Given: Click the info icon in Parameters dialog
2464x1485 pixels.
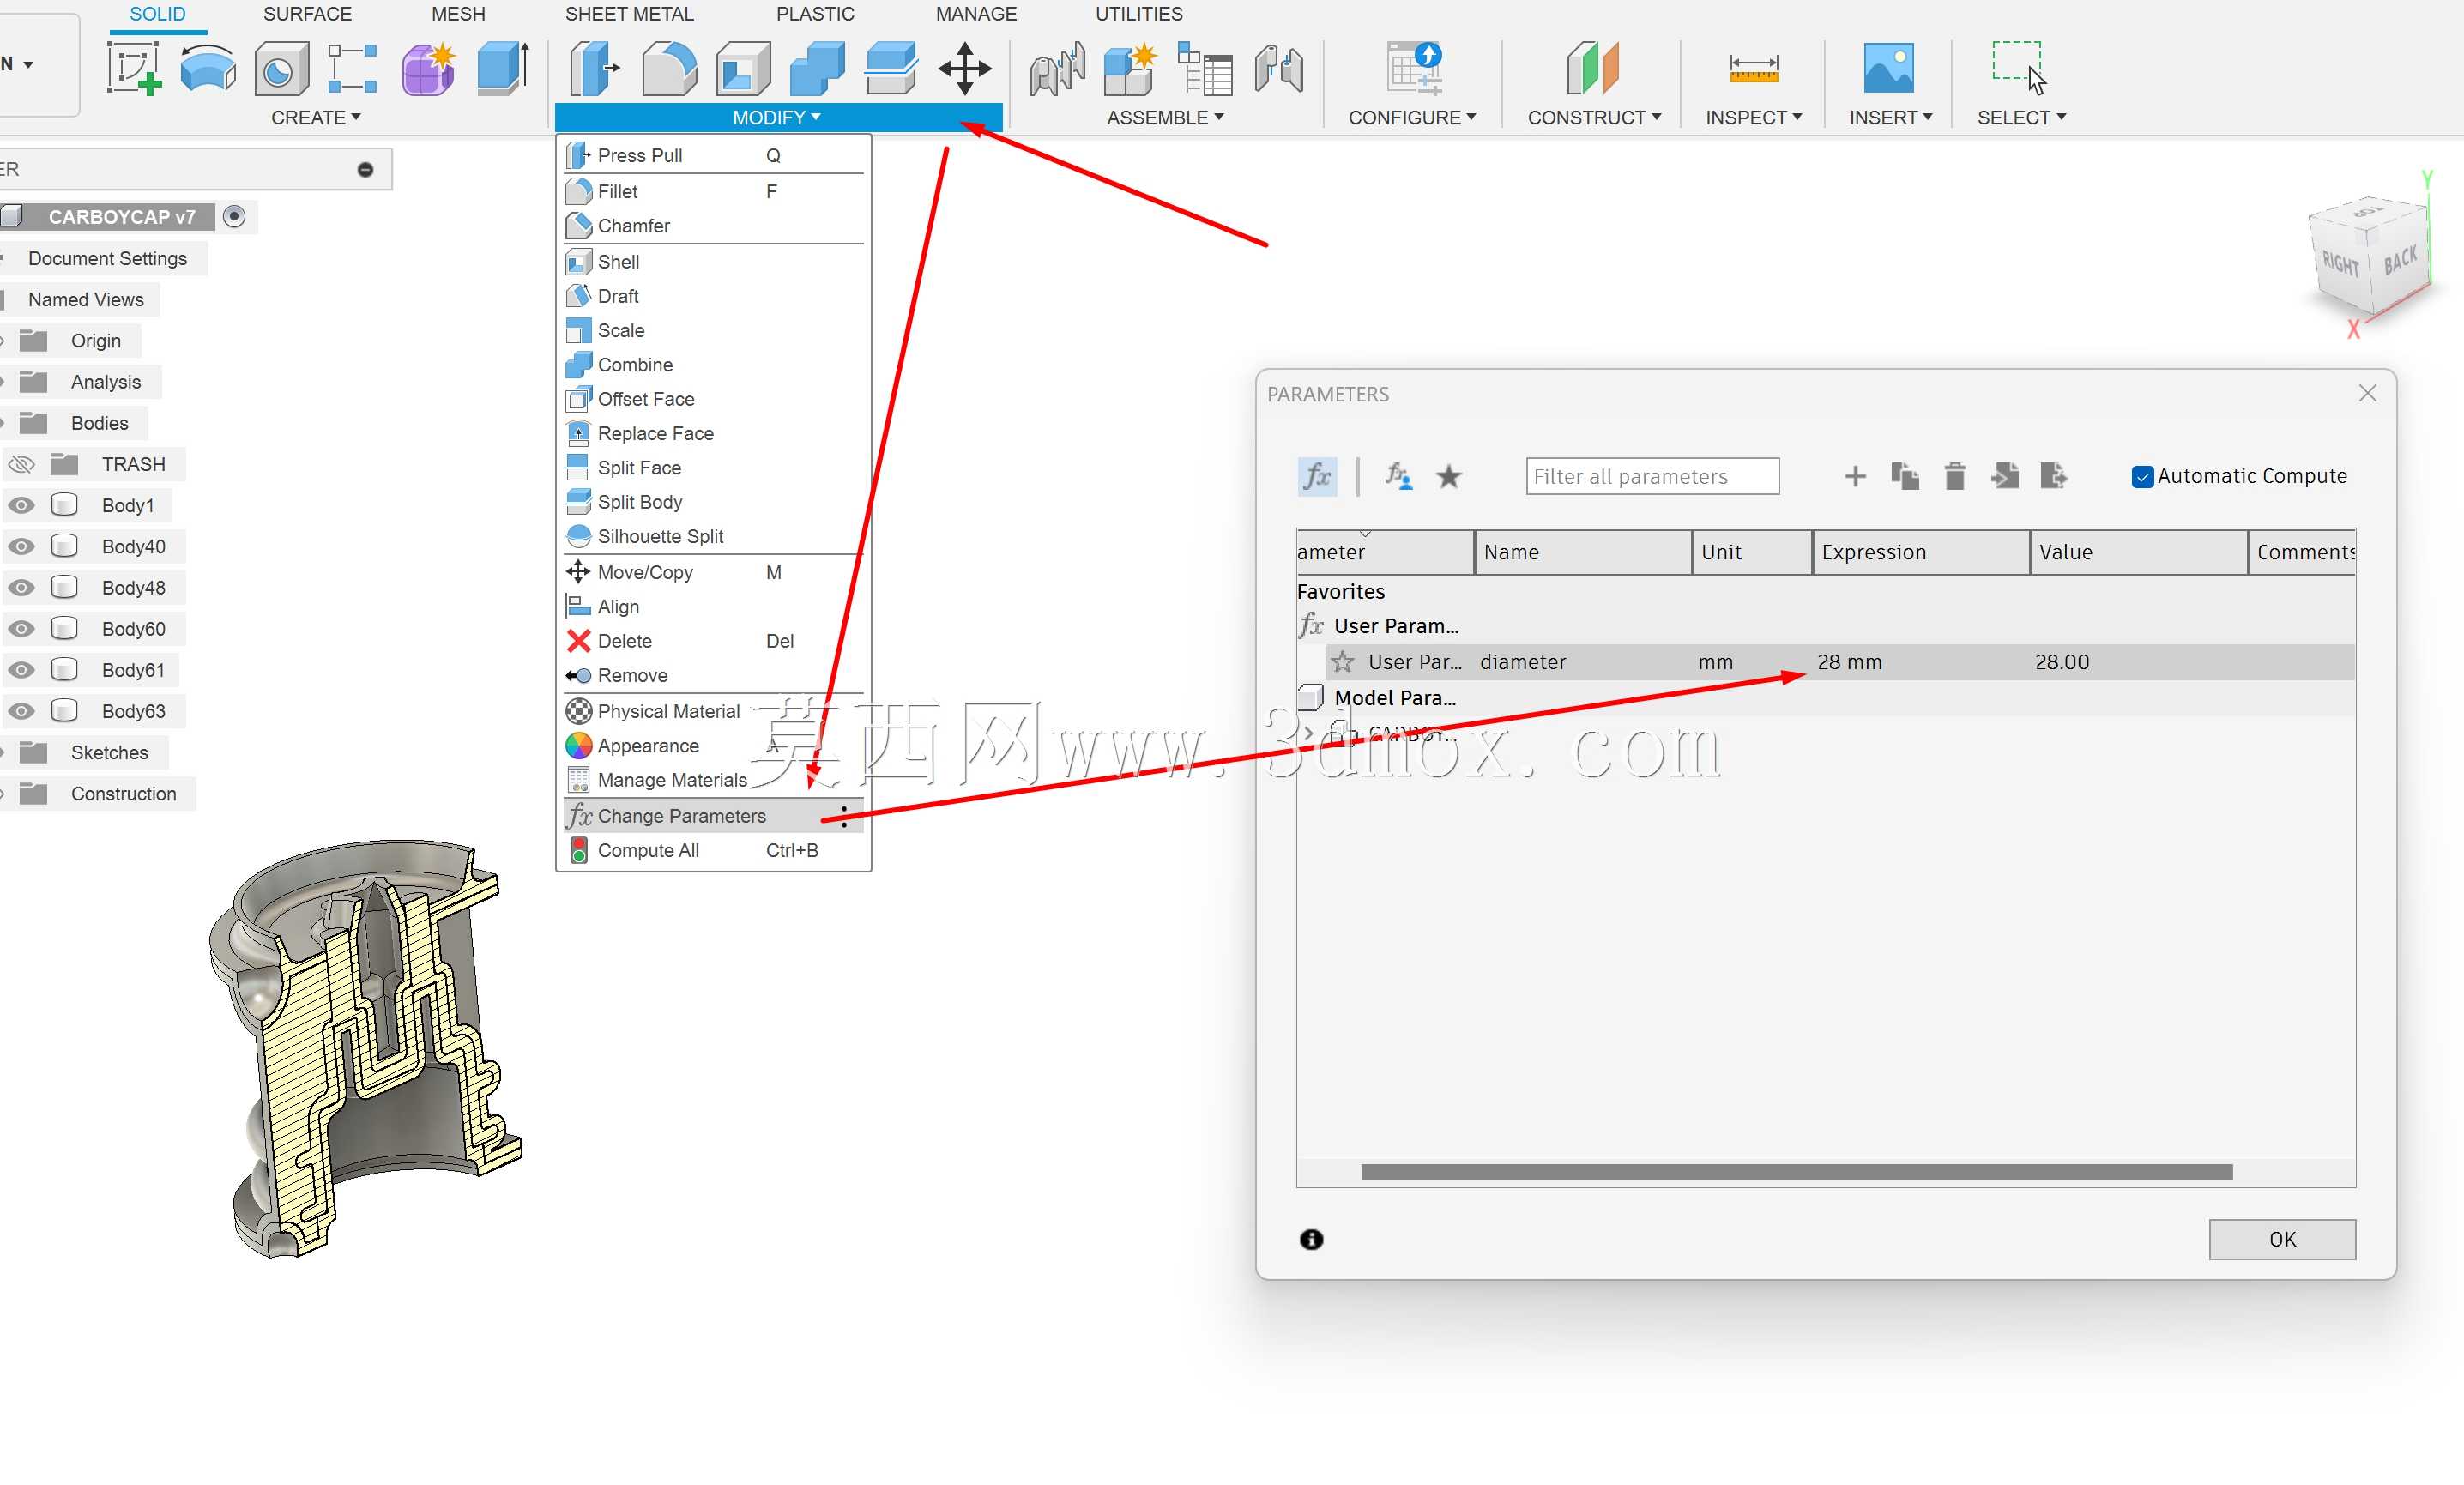Looking at the screenshot, I should click(x=1311, y=1239).
